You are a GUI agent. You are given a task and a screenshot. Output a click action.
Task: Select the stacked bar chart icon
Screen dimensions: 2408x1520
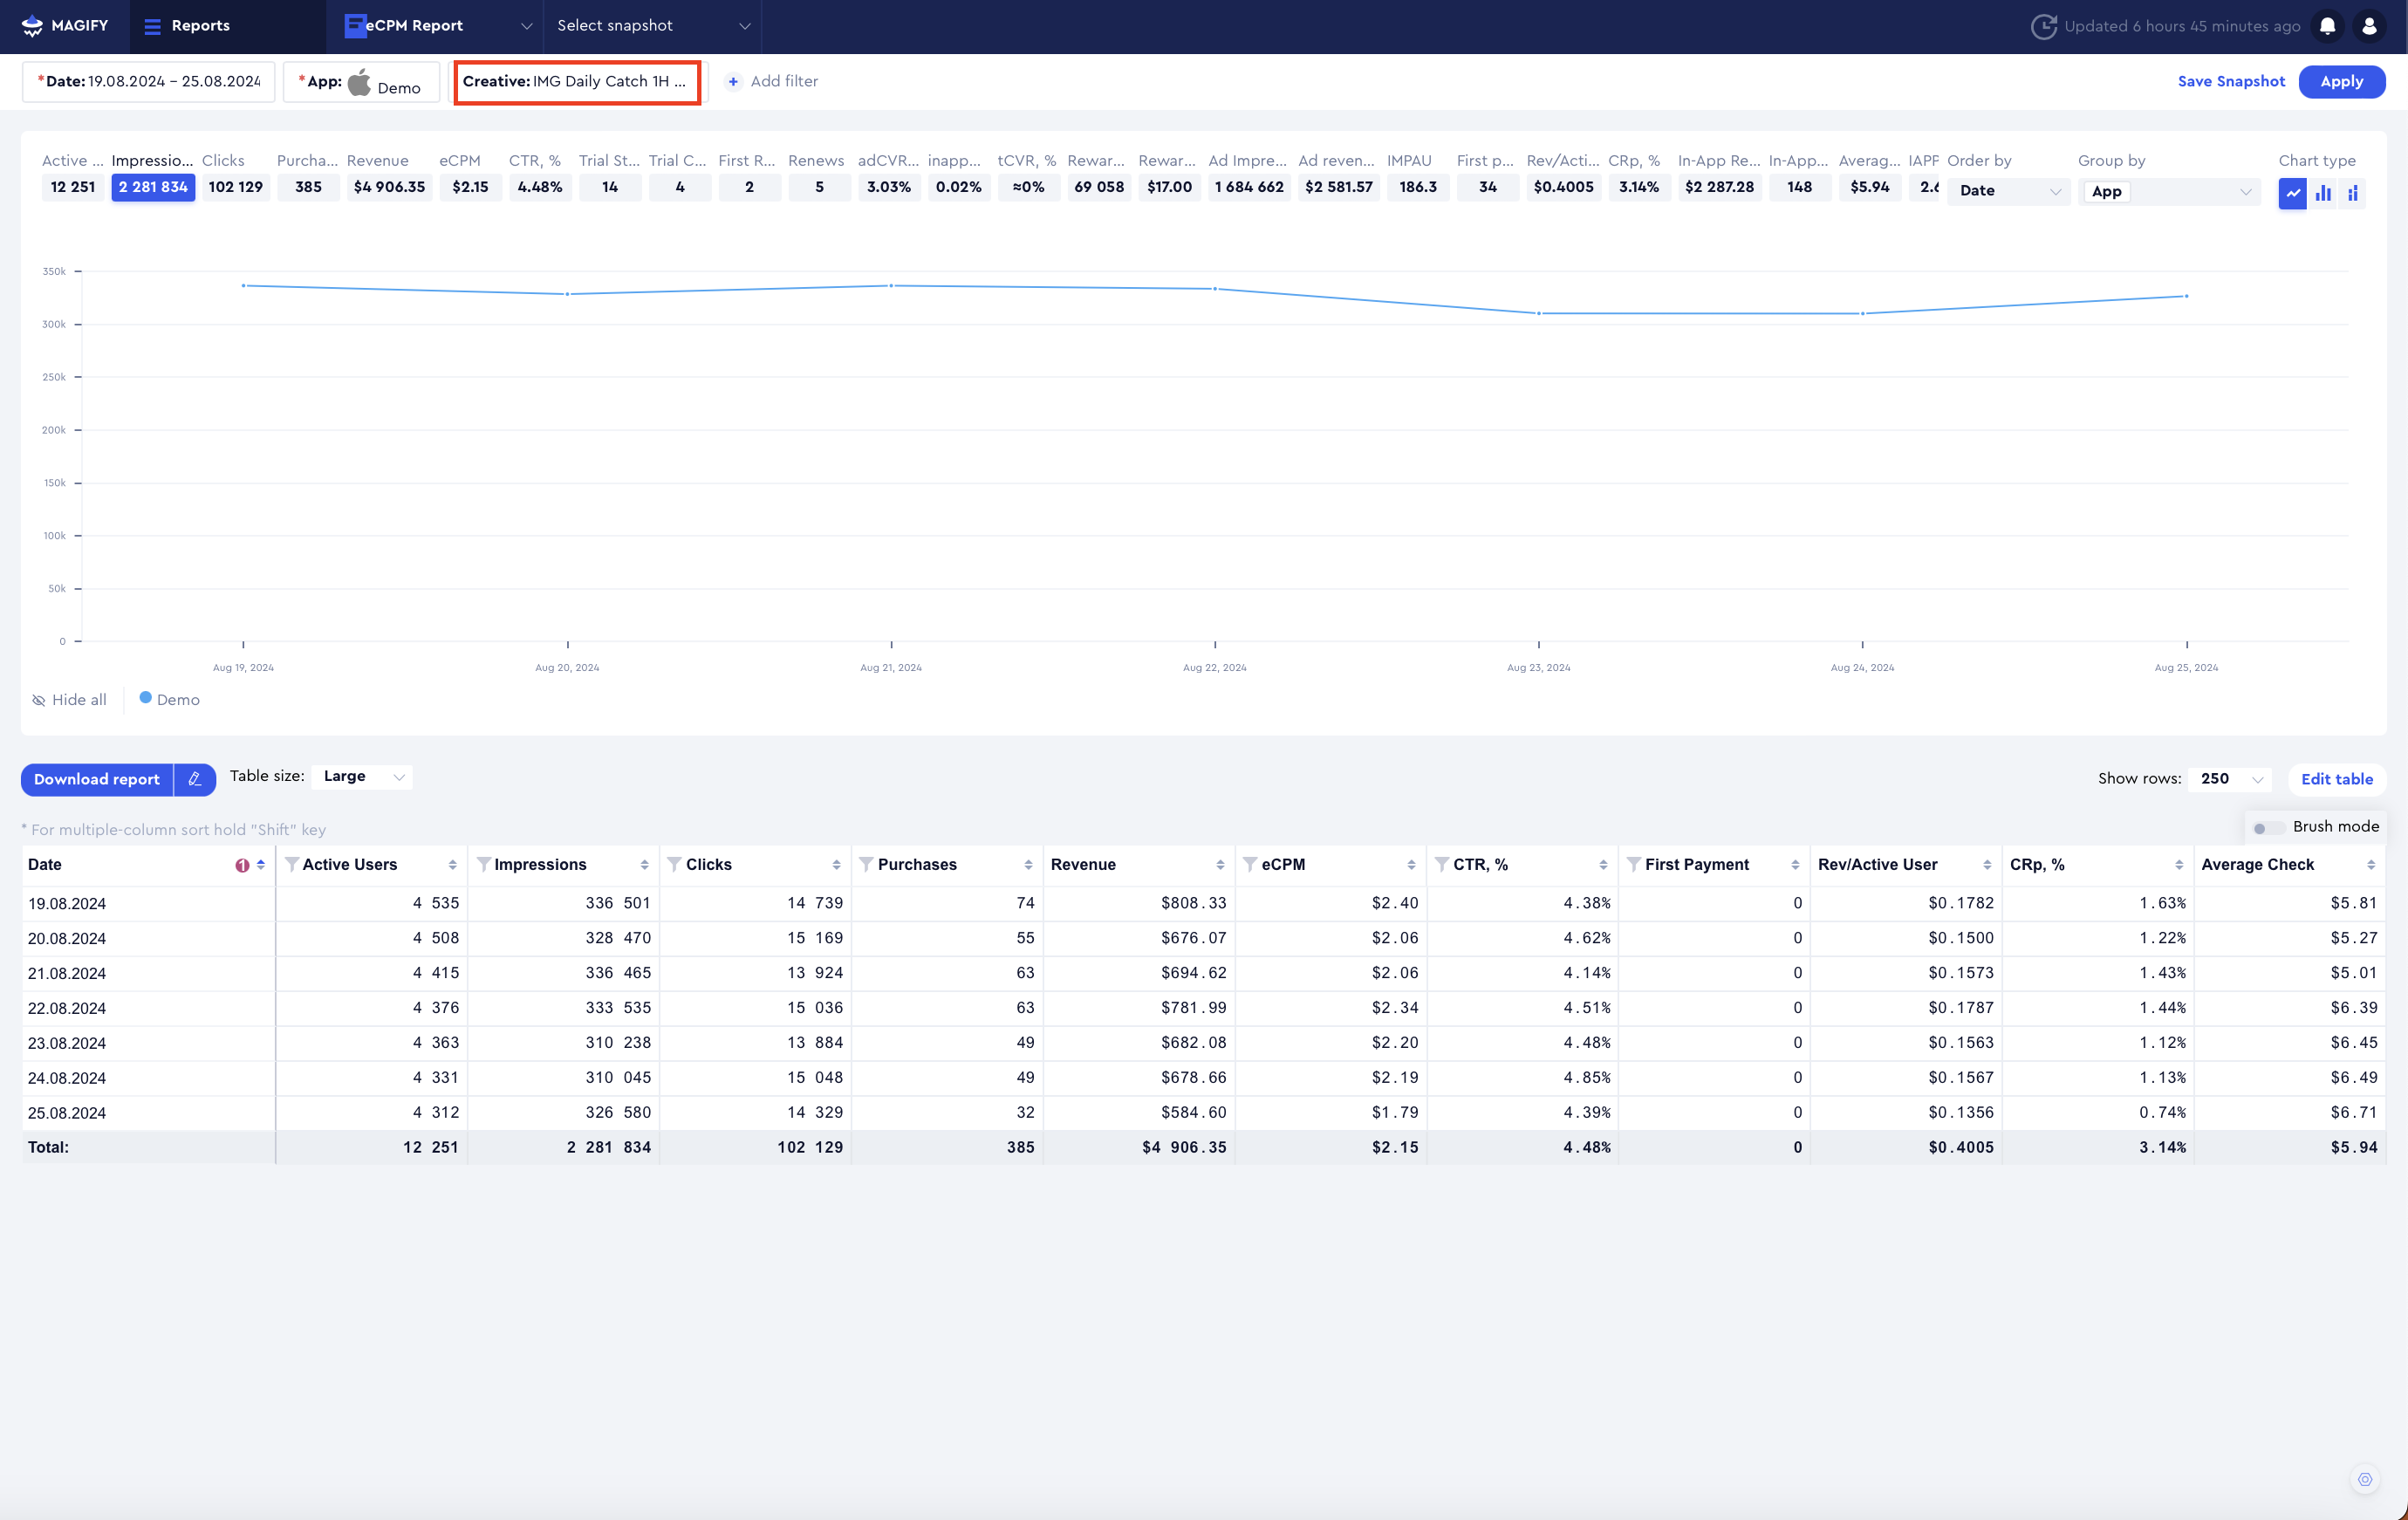(2352, 192)
